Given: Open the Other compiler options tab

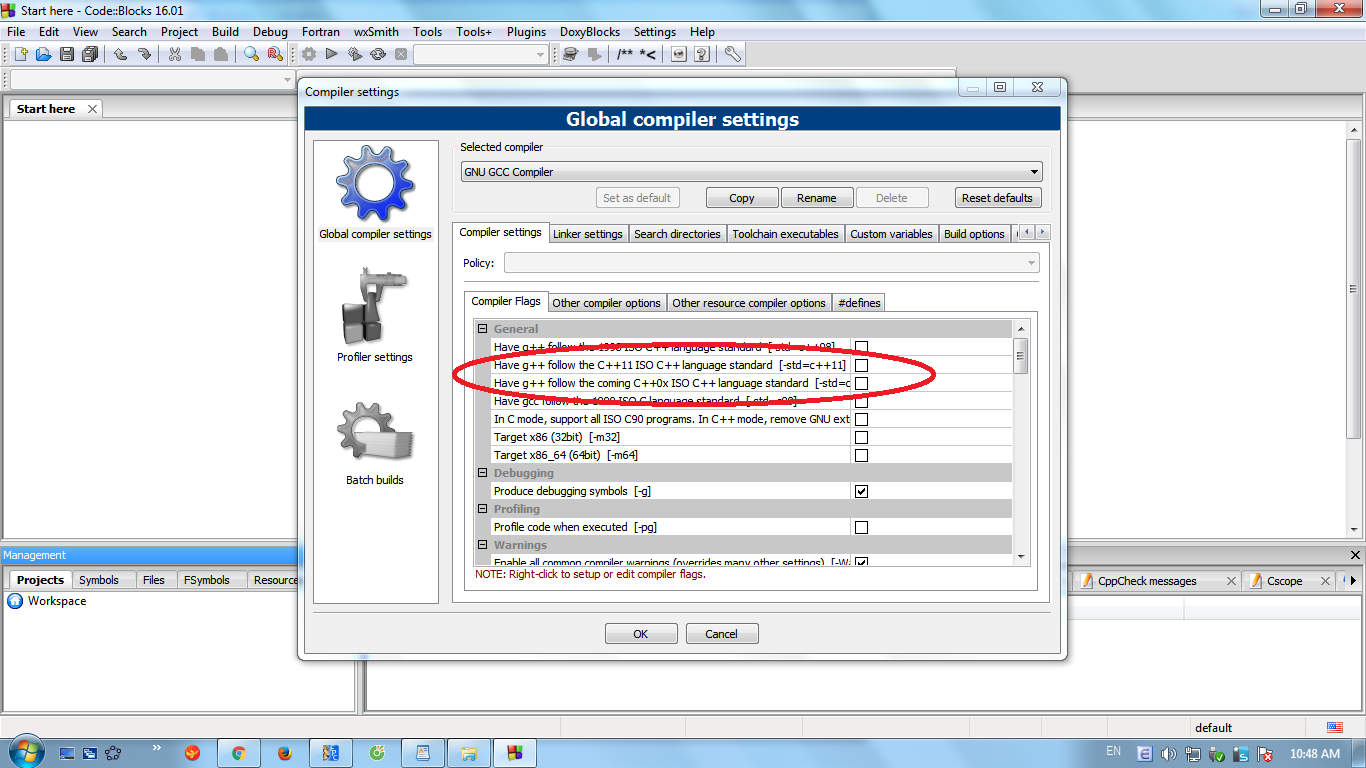Looking at the screenshot, I should [x=606, y=303].
